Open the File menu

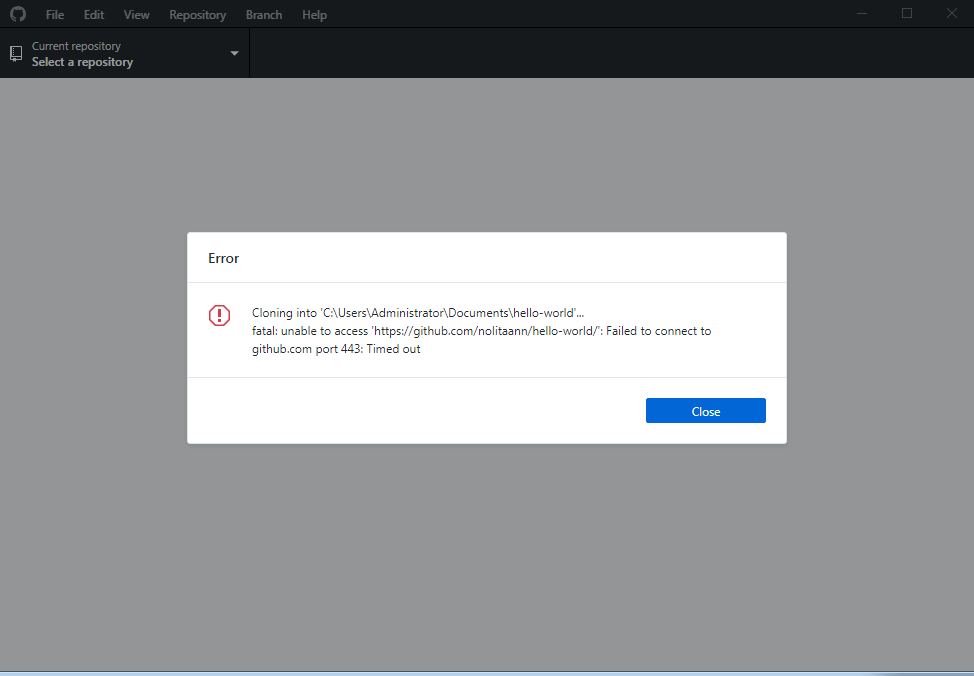point(55,14)
